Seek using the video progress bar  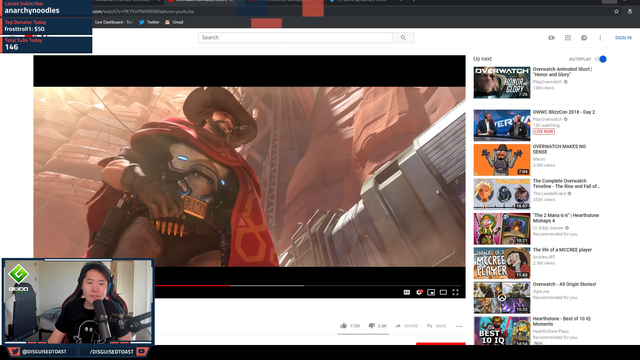(308, 286)
